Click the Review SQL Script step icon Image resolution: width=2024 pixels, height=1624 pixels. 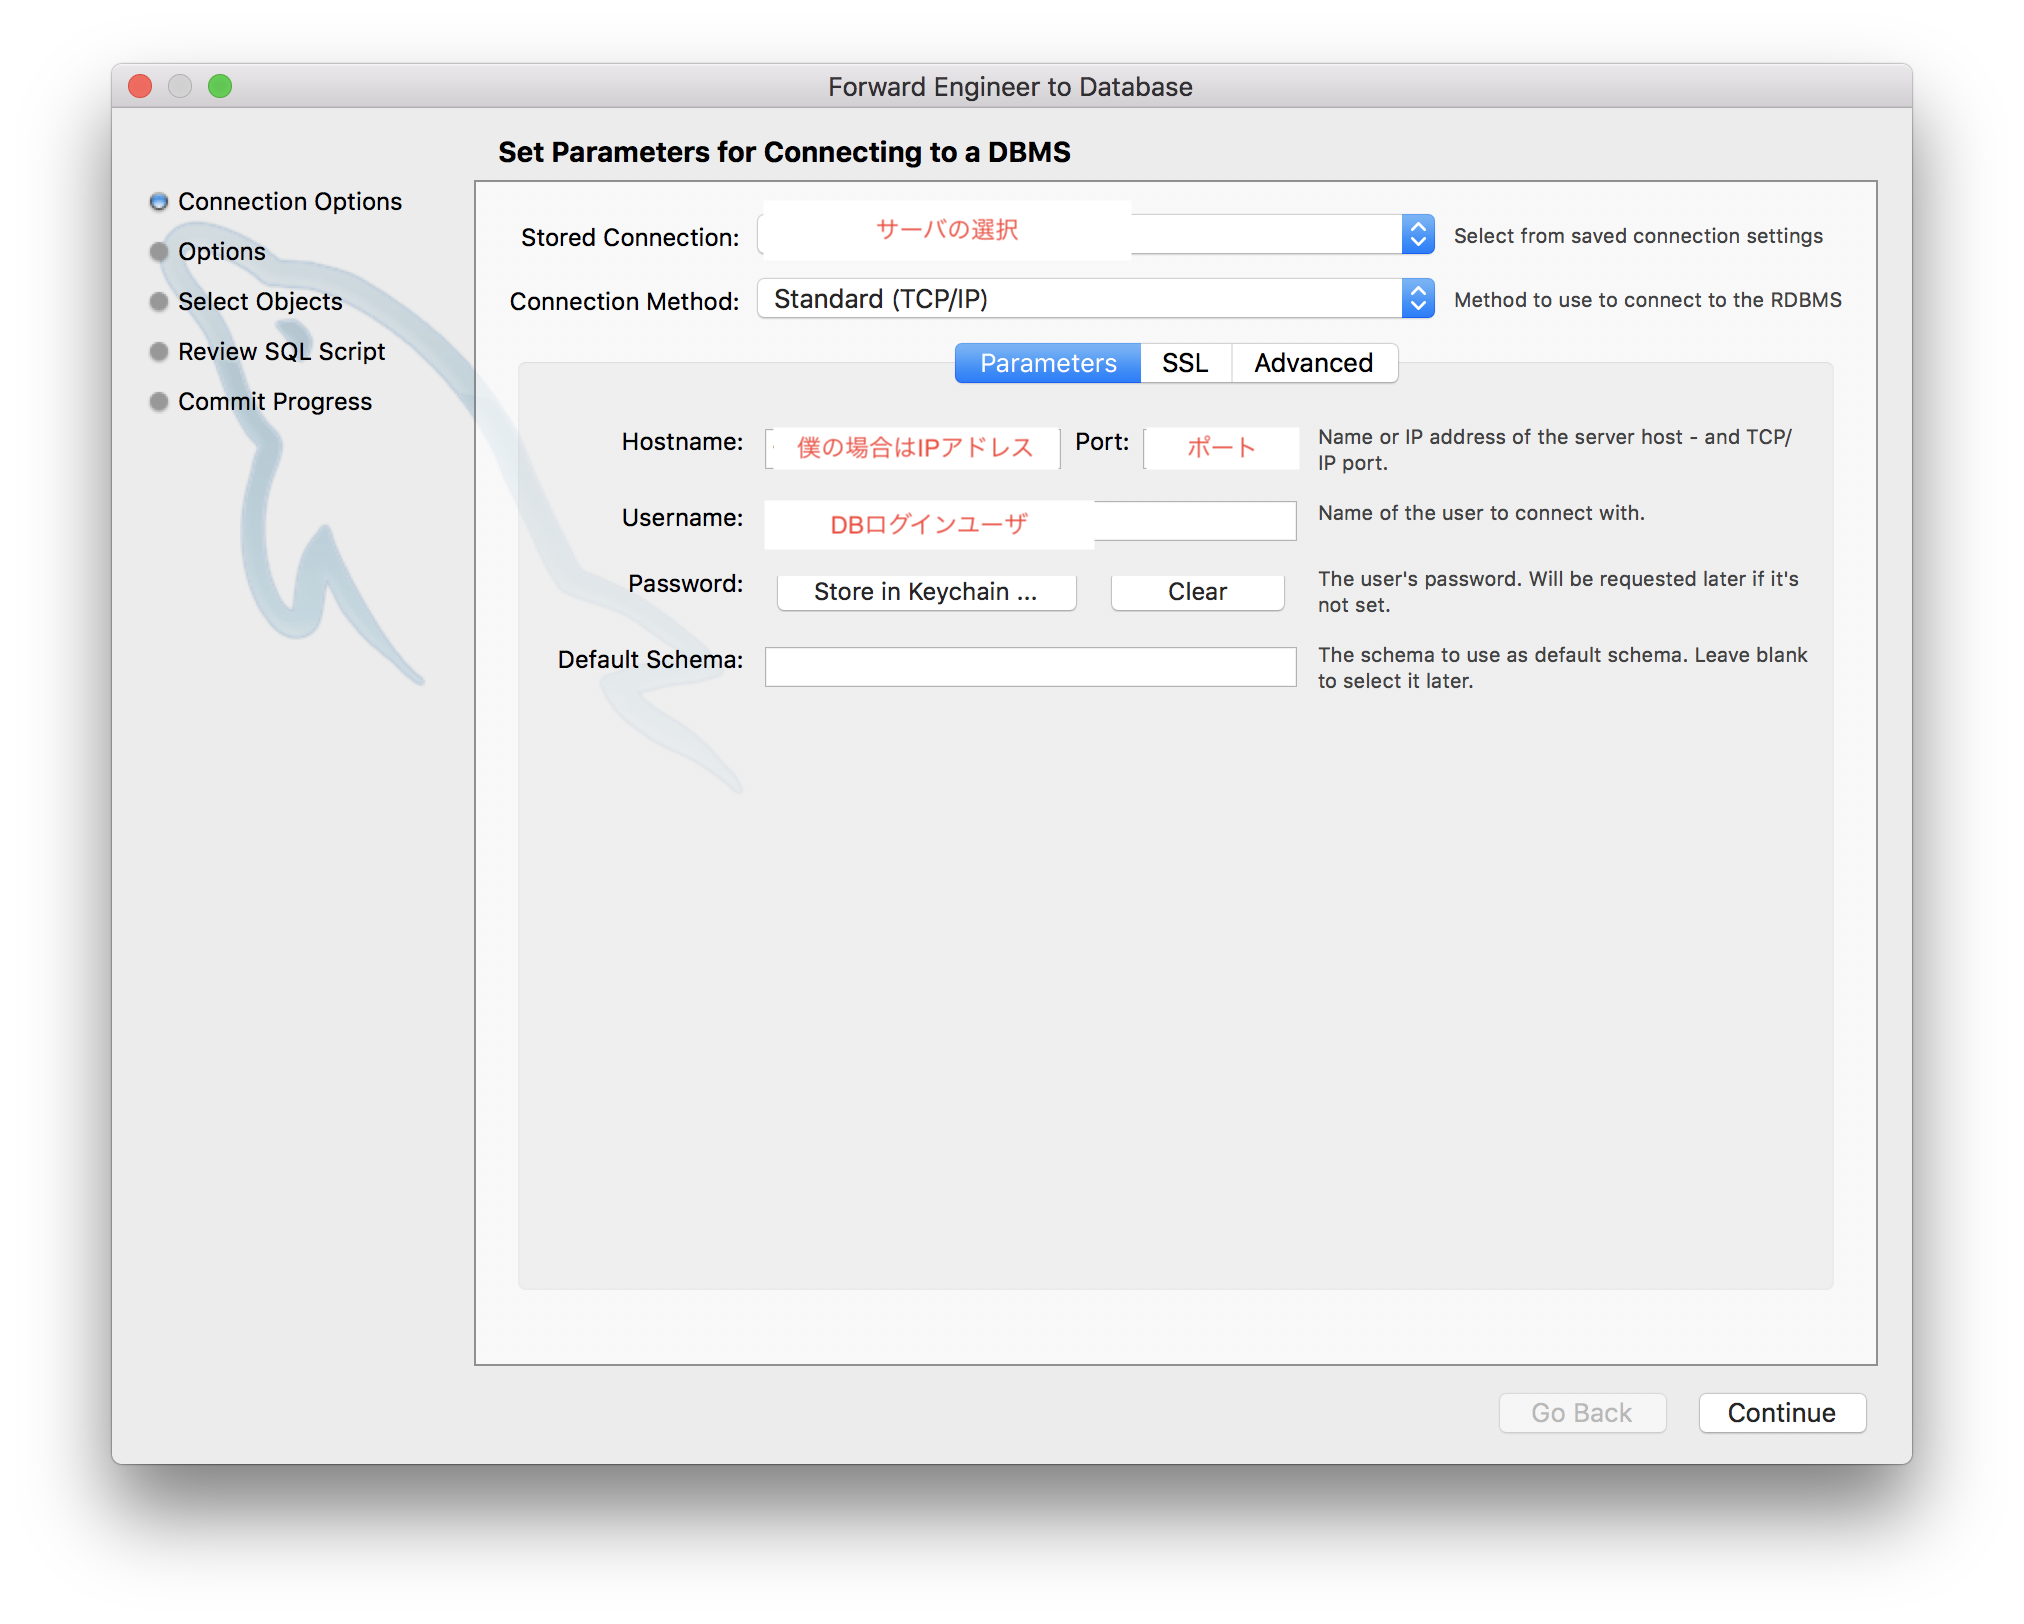tap(157, 348)
